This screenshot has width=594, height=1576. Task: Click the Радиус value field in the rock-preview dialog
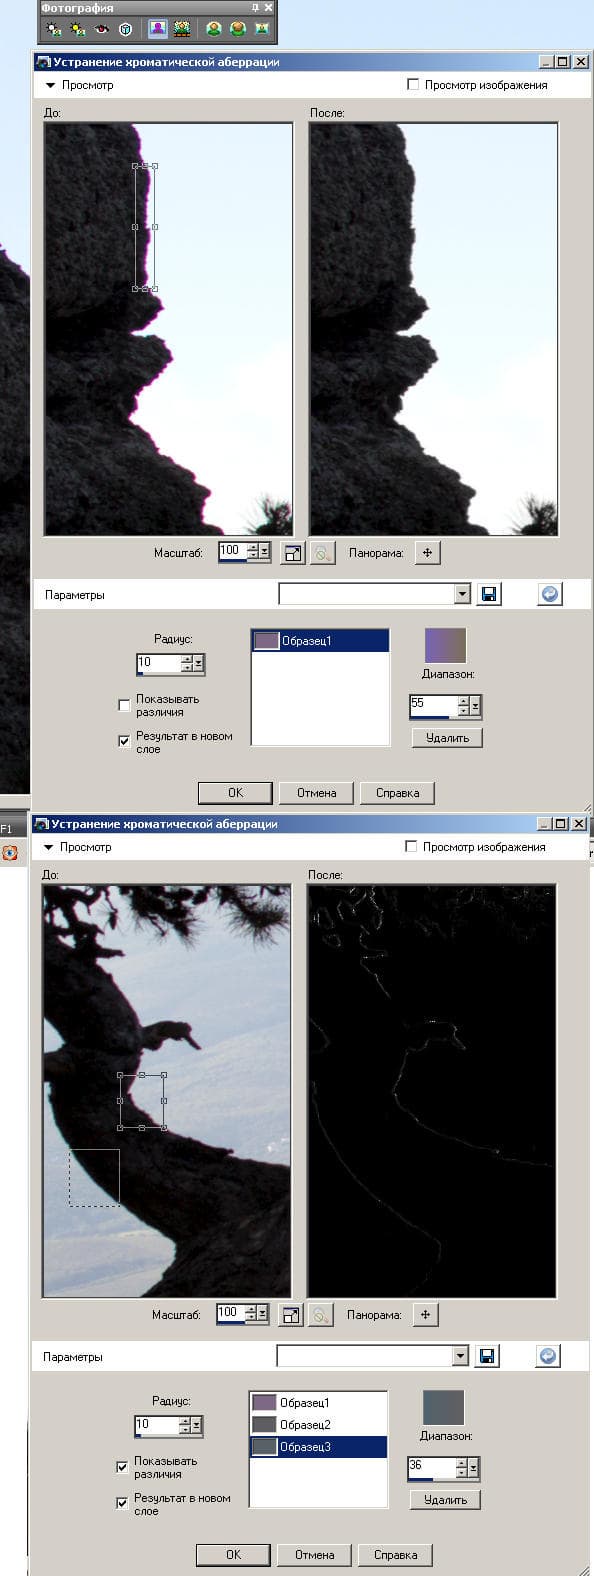click(x=158, y=663)
